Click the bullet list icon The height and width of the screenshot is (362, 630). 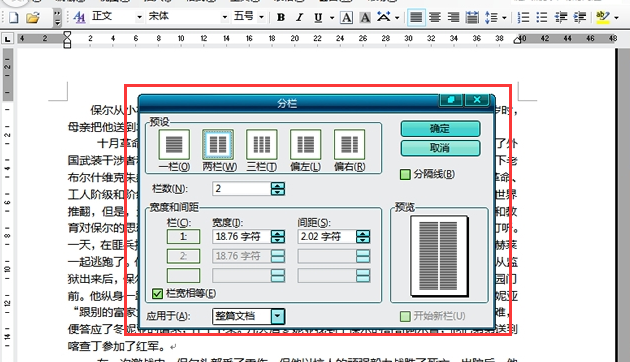tap(542, 17)
